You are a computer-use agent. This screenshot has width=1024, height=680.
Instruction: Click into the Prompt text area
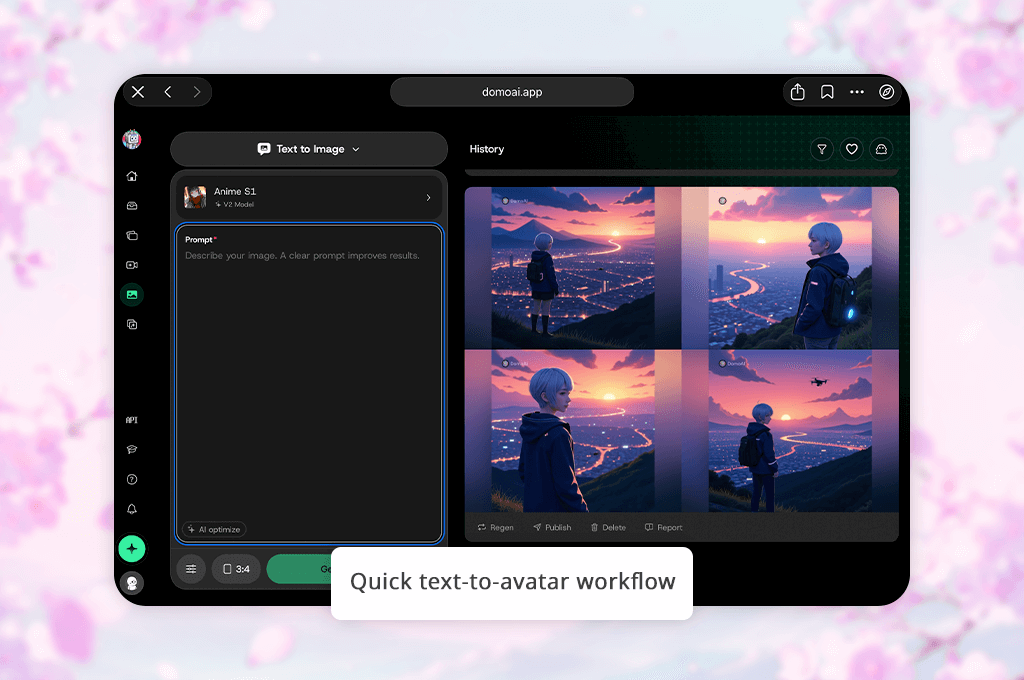point(309,383)
